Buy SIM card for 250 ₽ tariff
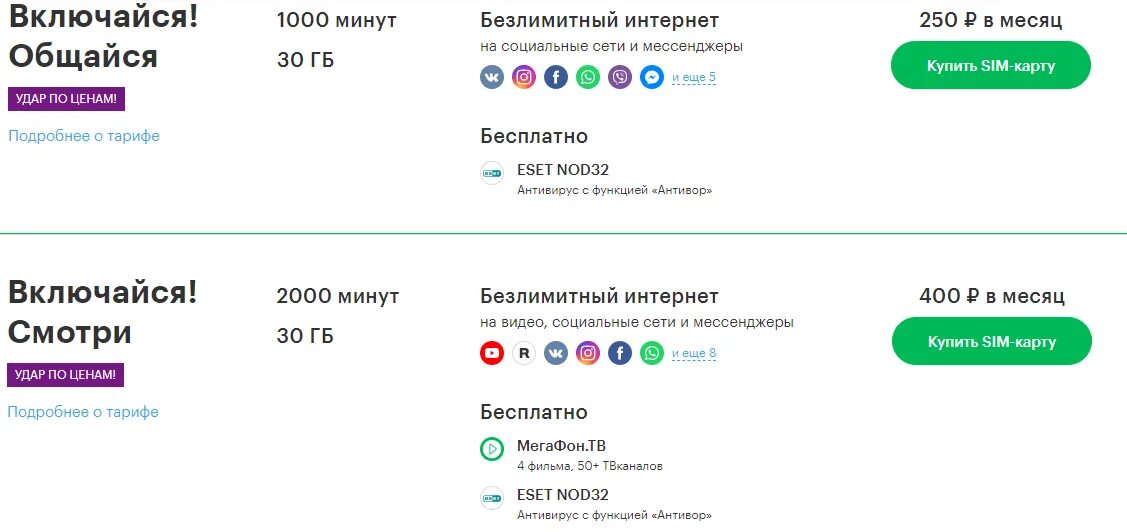Image resolution: width=1127 pixels, height=532 pixels. tap(990, 66)
